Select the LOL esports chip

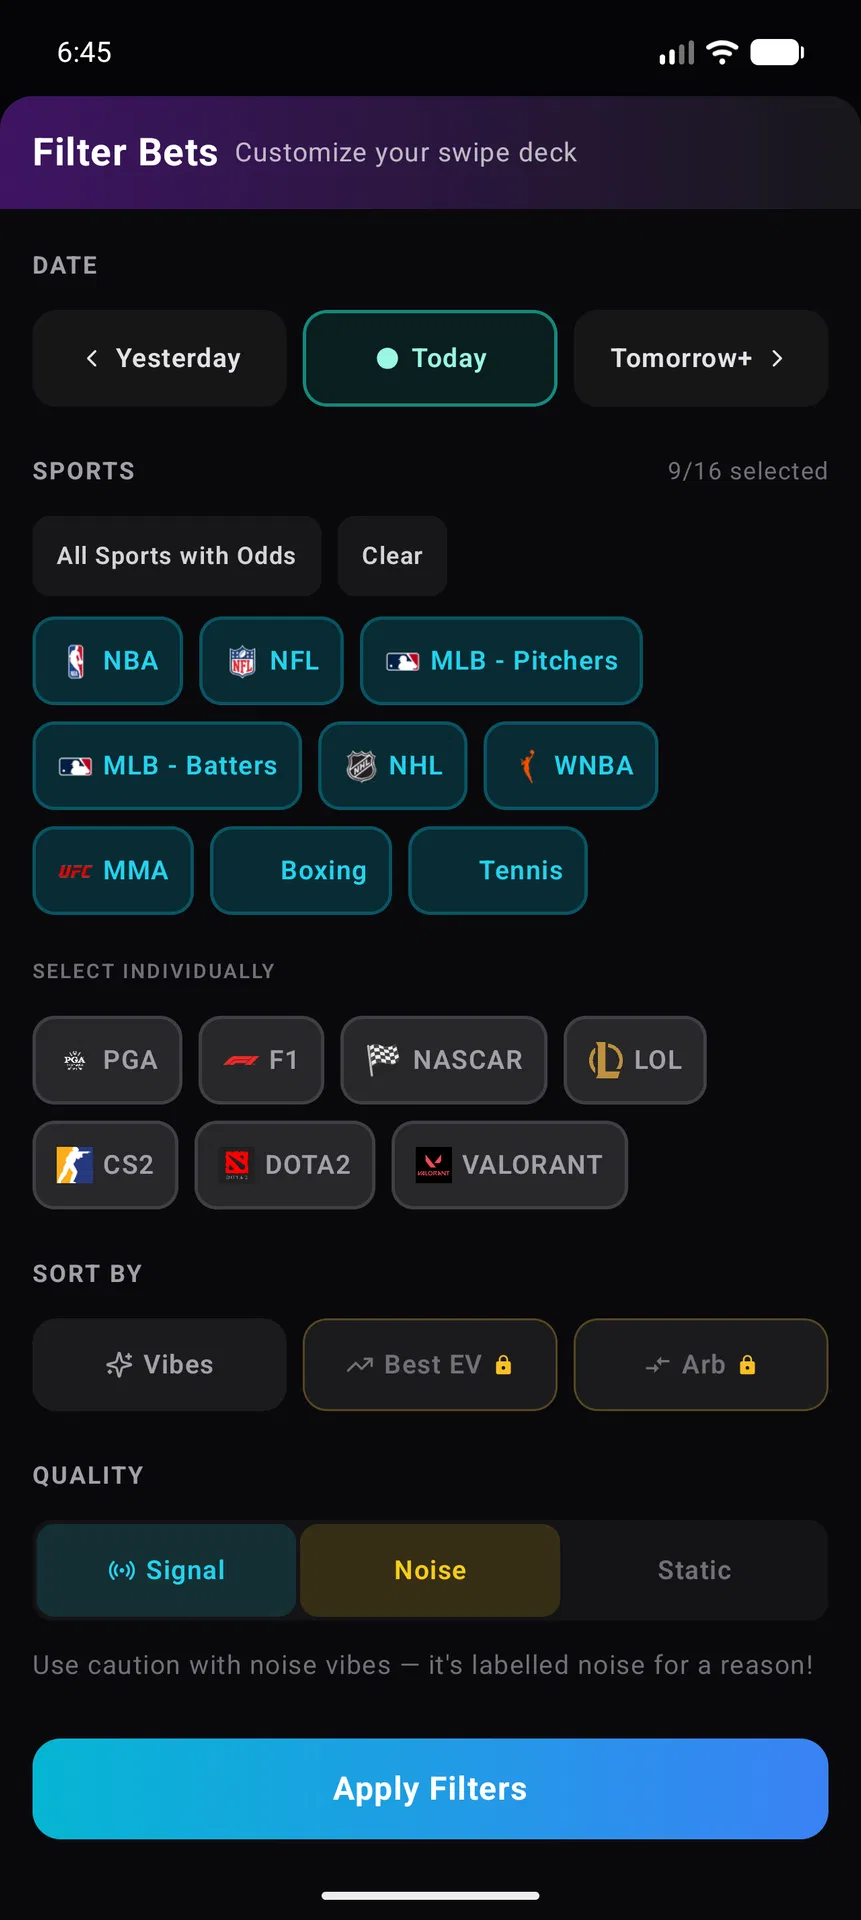coord(635,1061)
